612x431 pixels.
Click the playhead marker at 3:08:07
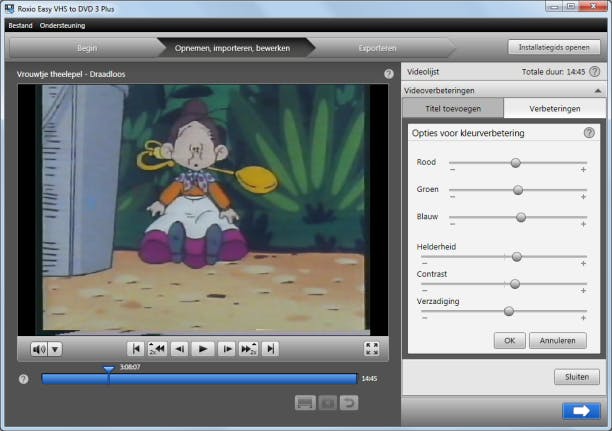pos(109,369)
